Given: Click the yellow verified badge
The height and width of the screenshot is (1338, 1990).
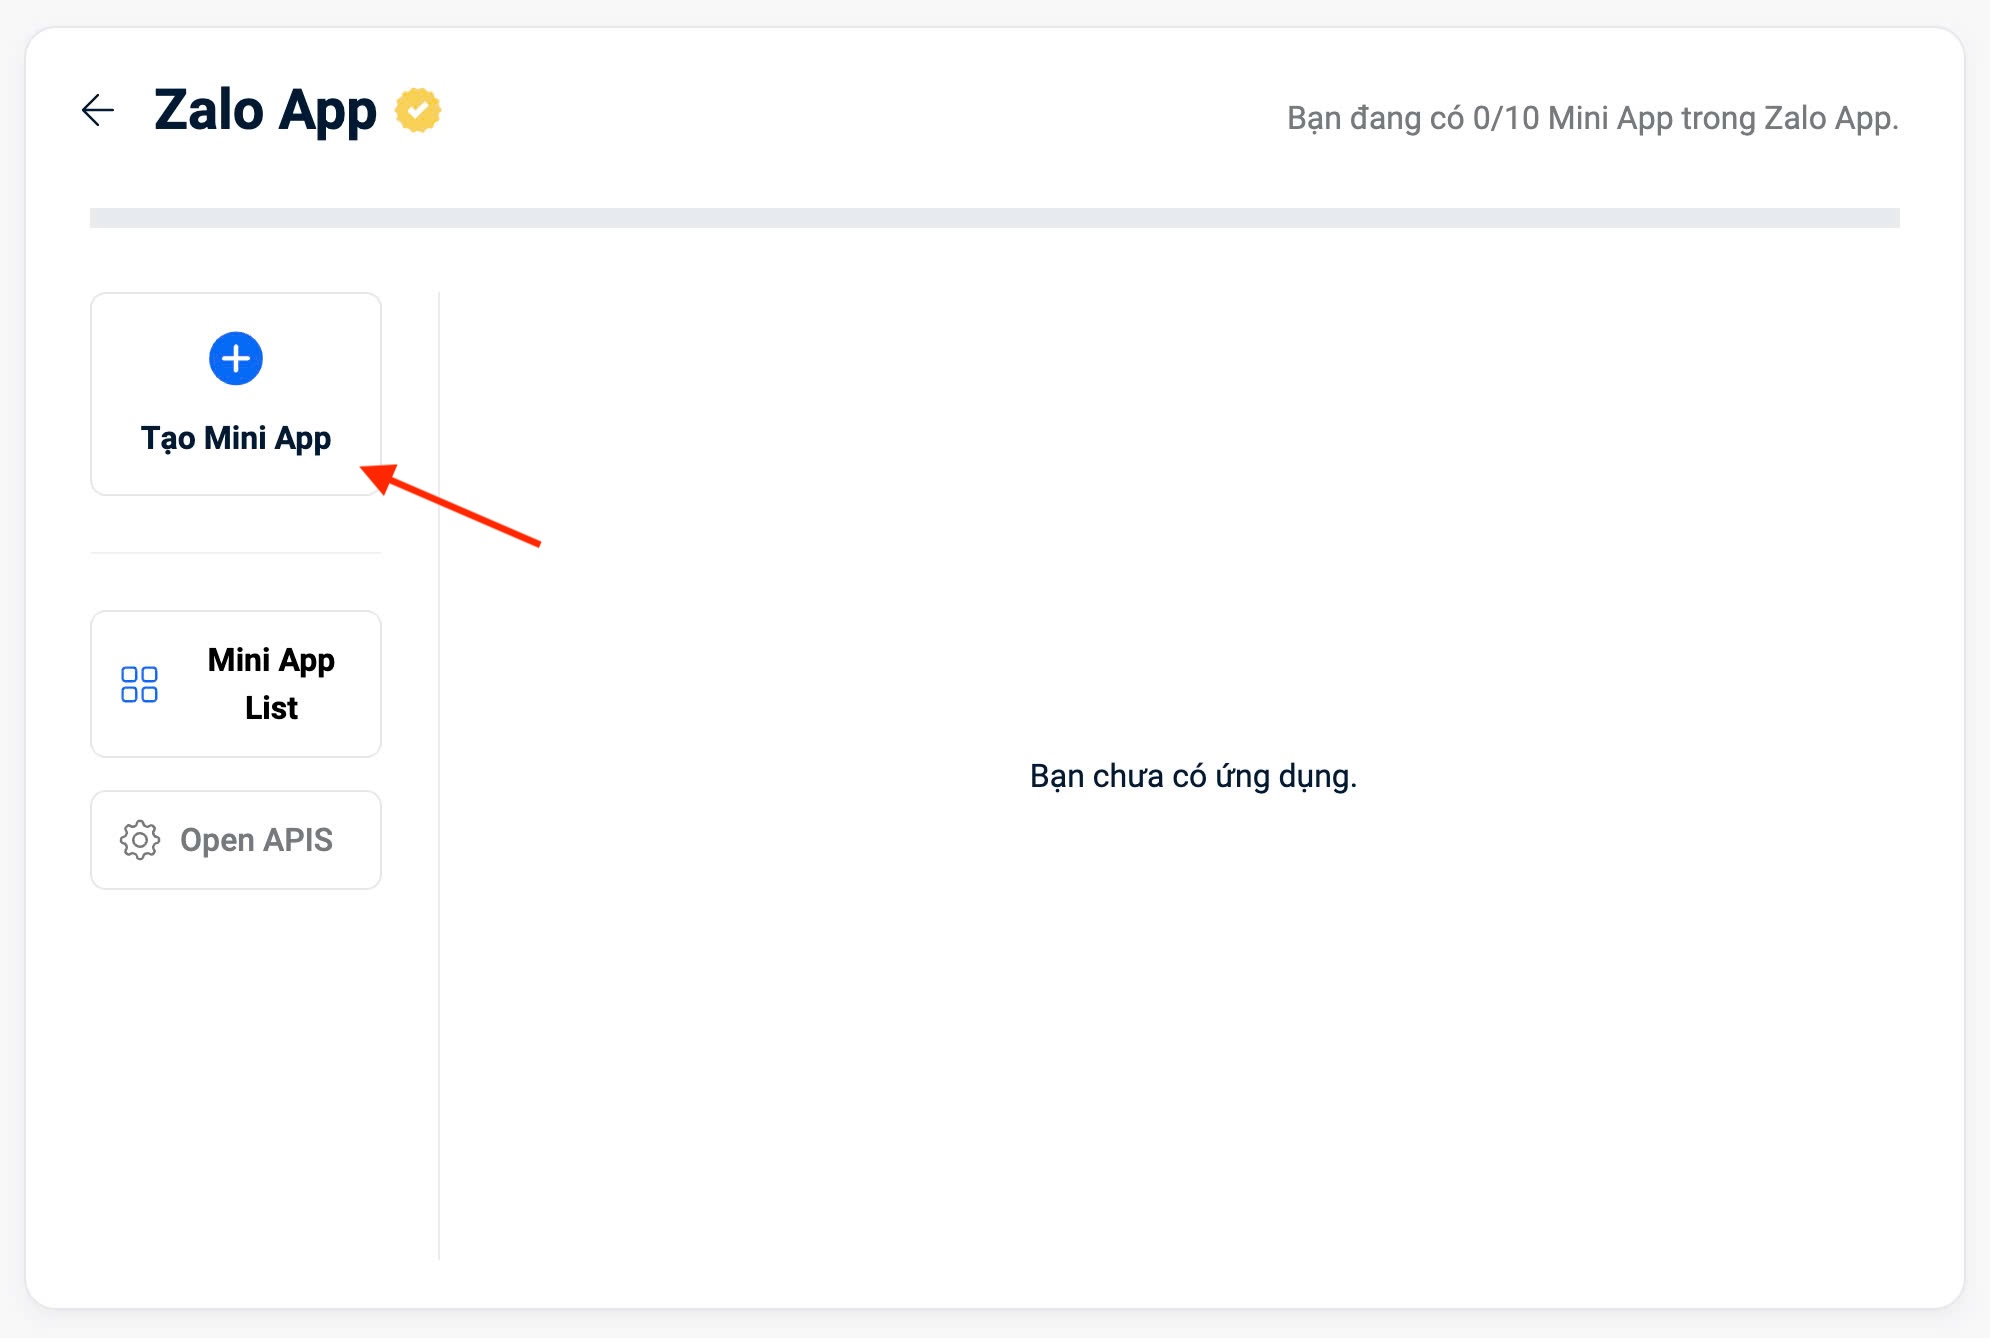Looking at the screenshot, I should pos(418,110).
